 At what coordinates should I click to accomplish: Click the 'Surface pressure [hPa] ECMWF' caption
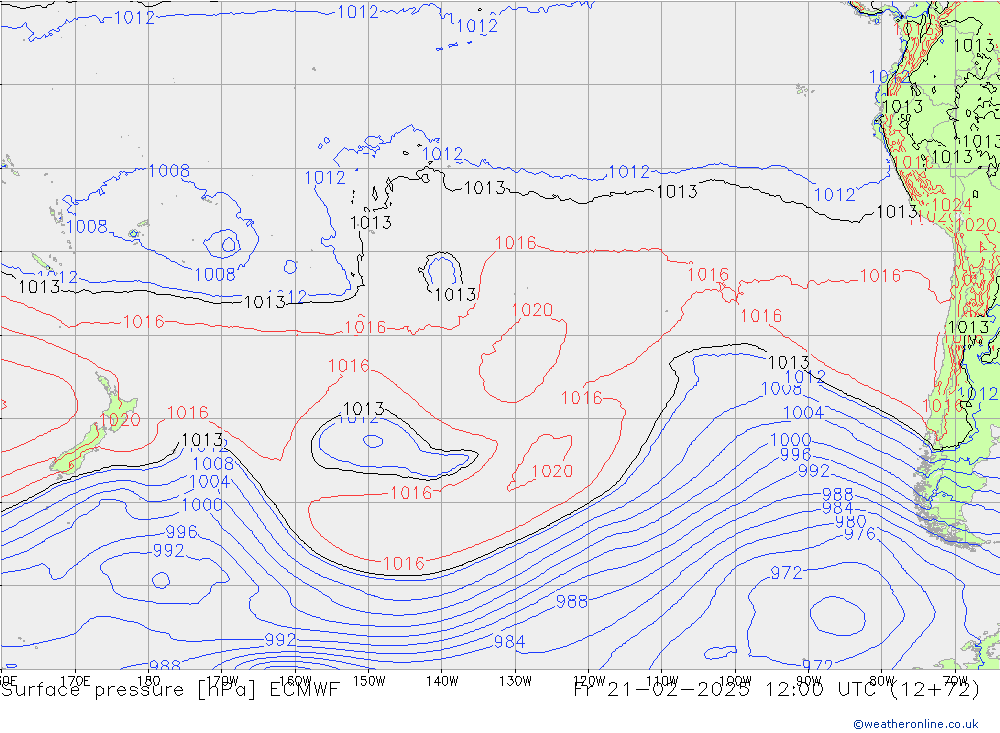coord(170,690)
